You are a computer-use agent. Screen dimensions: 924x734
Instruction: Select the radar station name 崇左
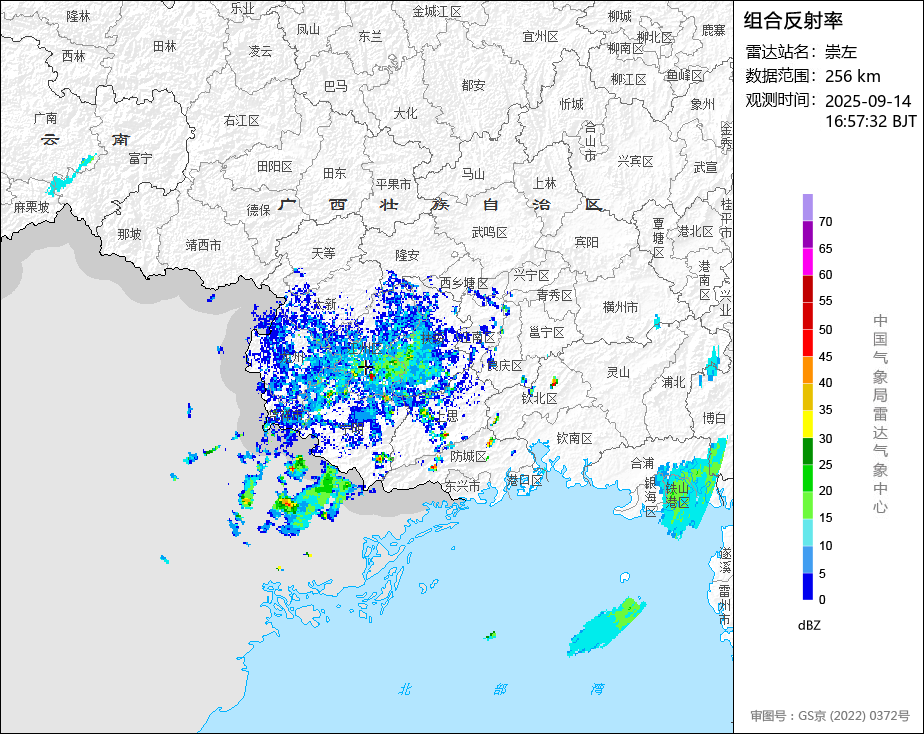840,52
